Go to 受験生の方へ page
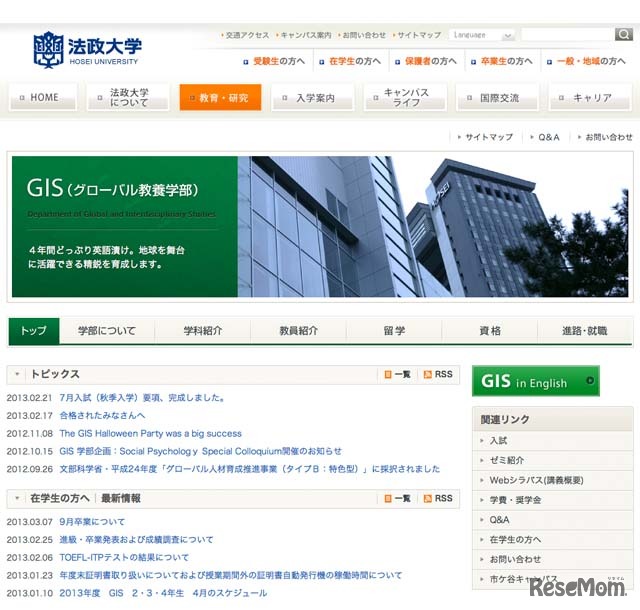The image size is (640, 610). pyautogui.click(x=279, y=61)
